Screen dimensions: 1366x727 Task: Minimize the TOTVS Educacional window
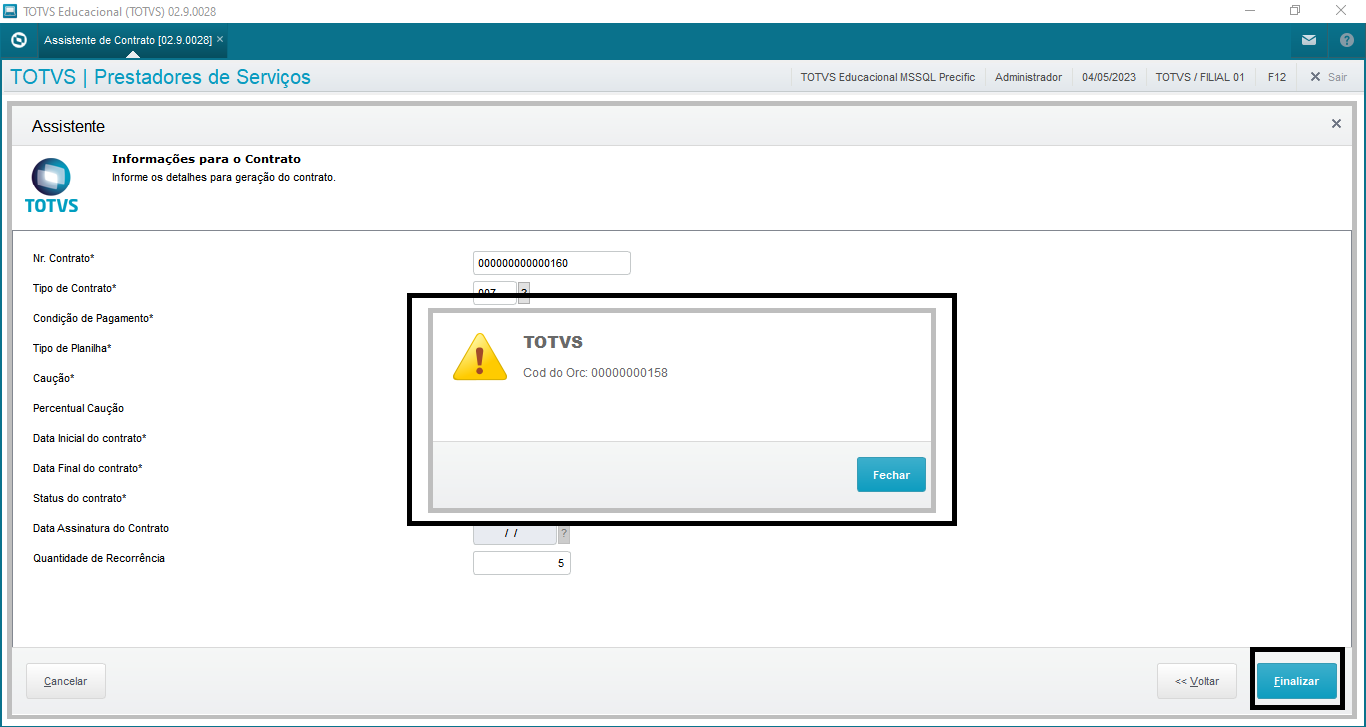1249,11
